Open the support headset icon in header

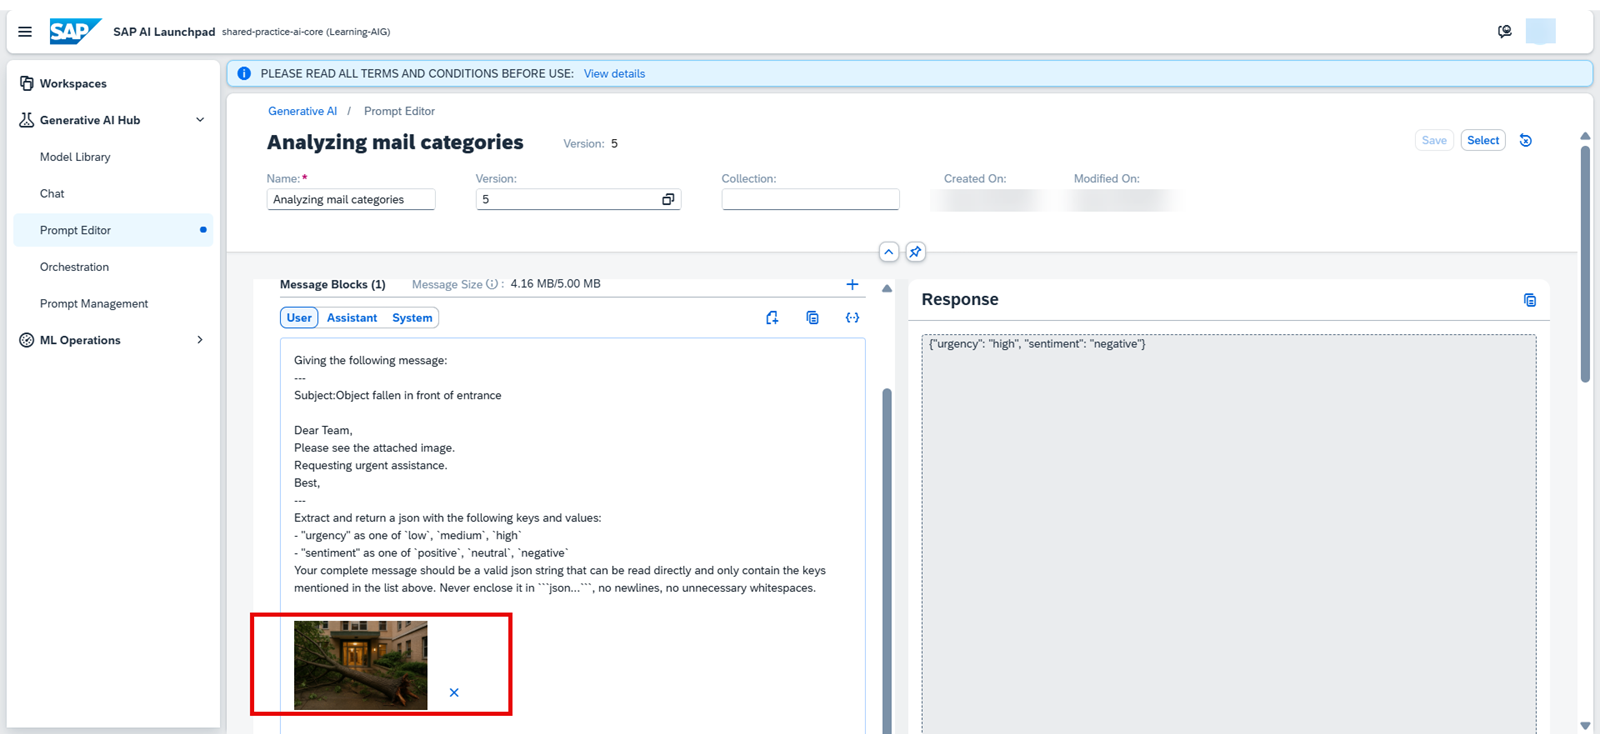(x=1505, y=32)
